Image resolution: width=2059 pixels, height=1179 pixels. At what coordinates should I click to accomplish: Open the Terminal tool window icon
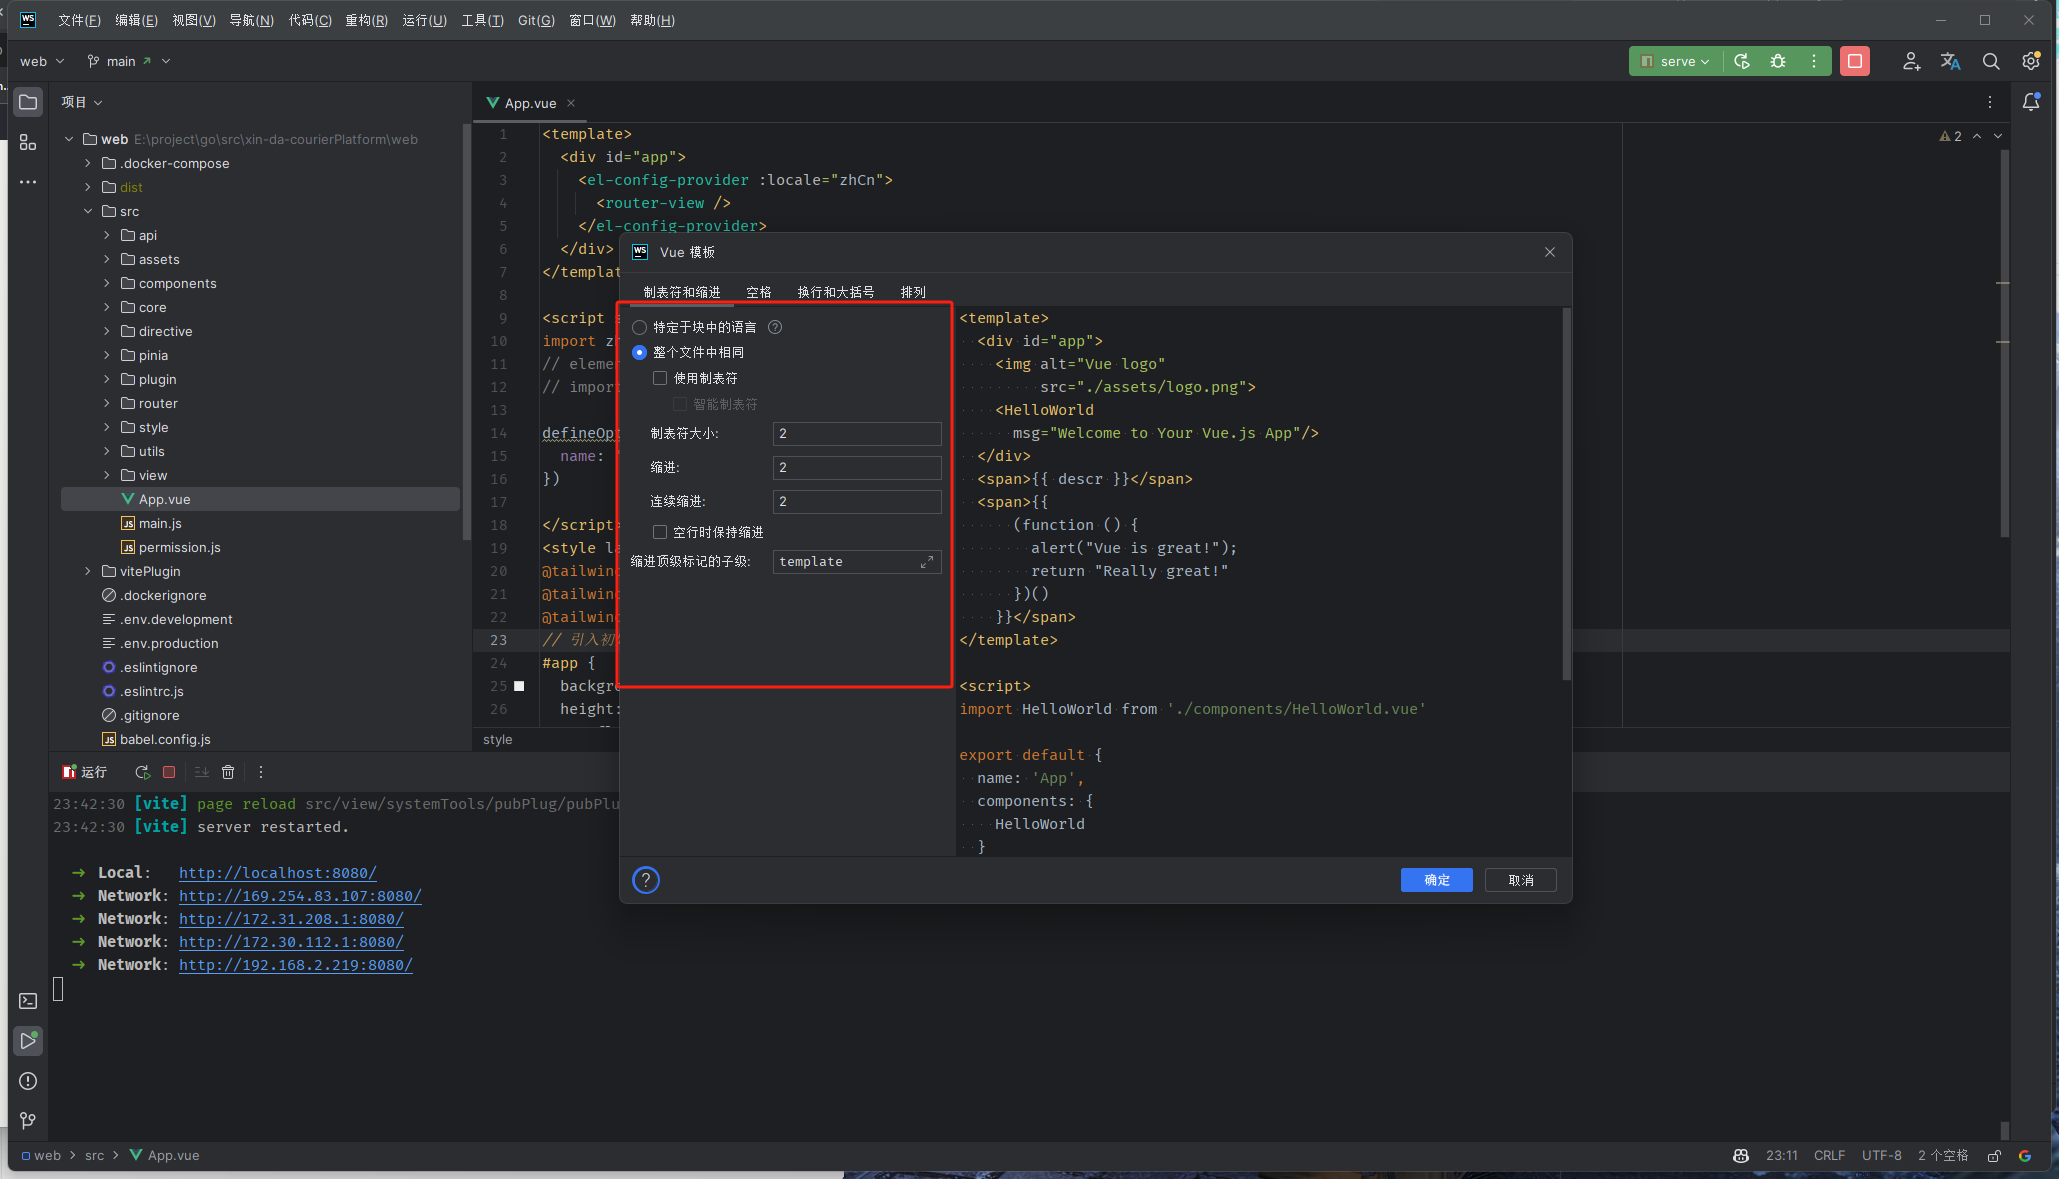(28, 1001)
